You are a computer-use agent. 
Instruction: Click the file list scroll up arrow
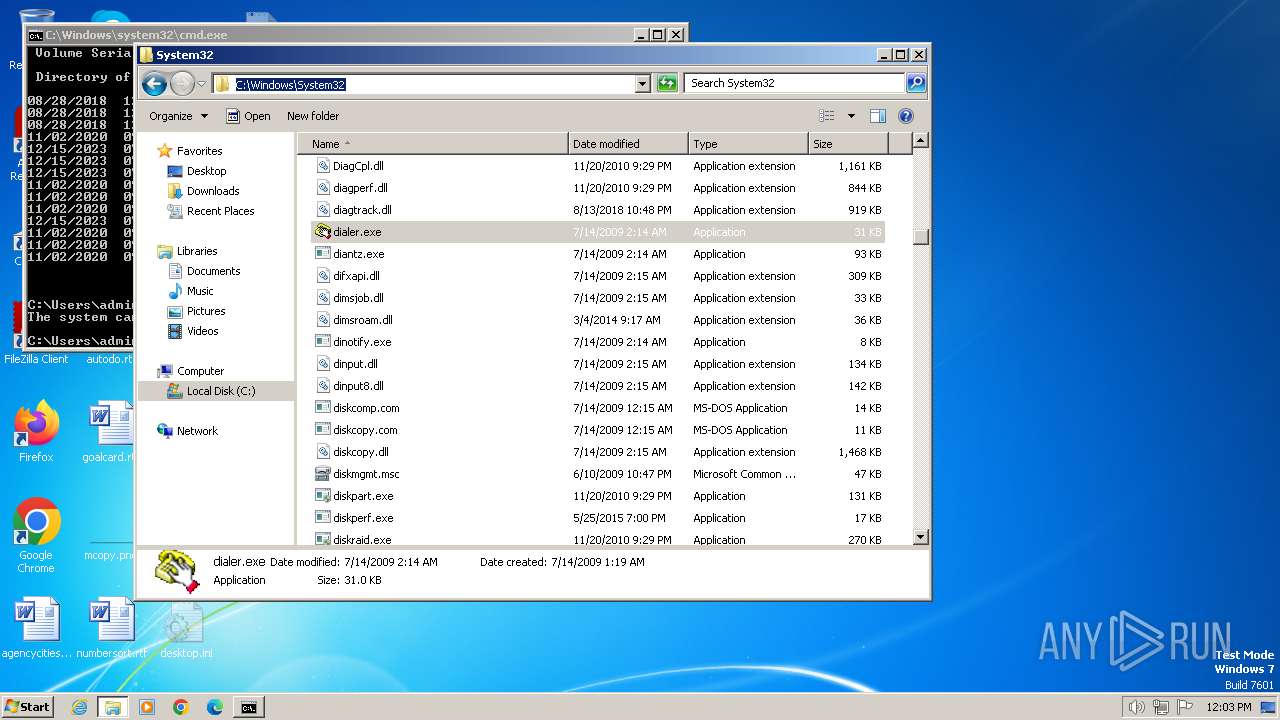[921, 141]
